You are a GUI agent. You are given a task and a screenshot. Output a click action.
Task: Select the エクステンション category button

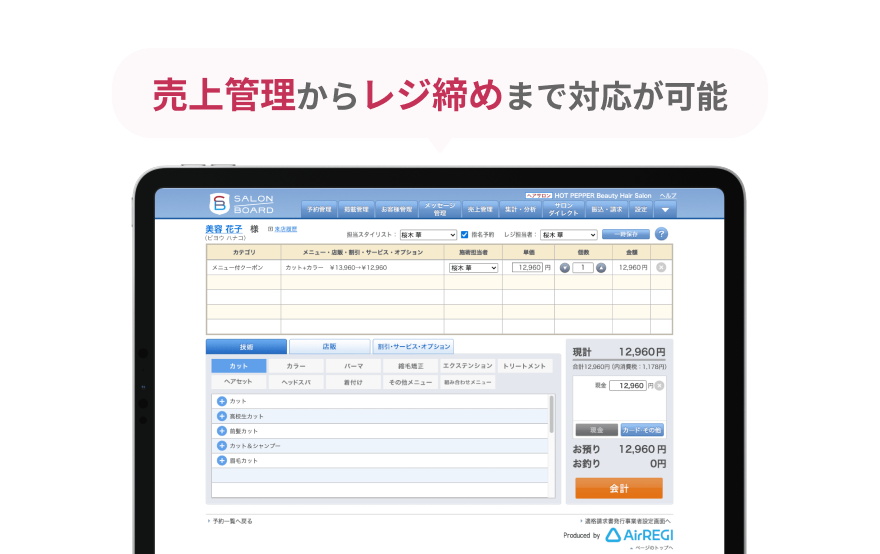[468, 366]
